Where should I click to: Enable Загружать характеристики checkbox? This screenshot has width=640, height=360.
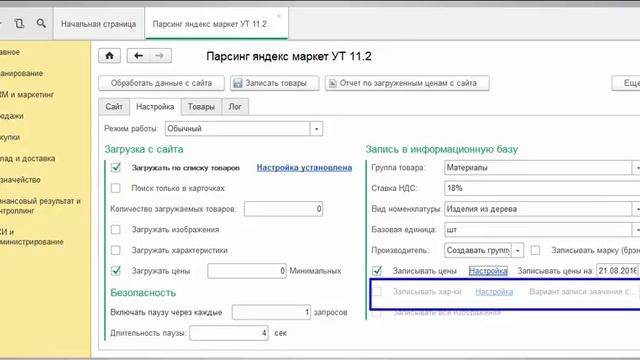coord(116,250)
